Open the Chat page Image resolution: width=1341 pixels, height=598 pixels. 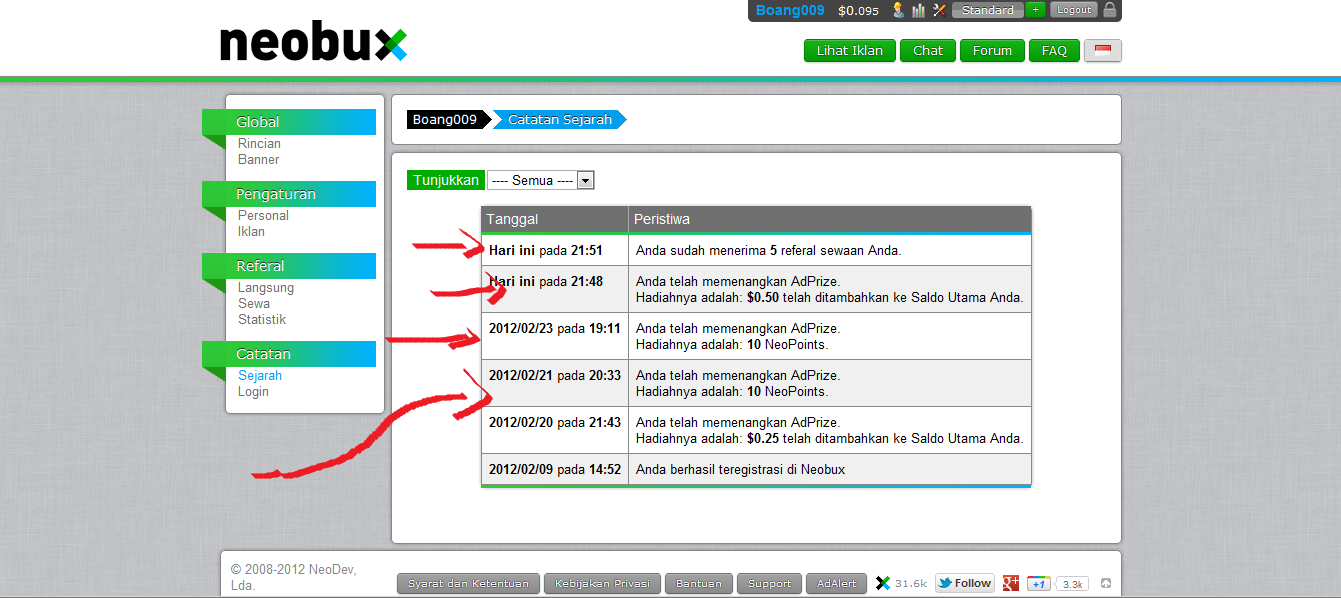tap(928, 51)
